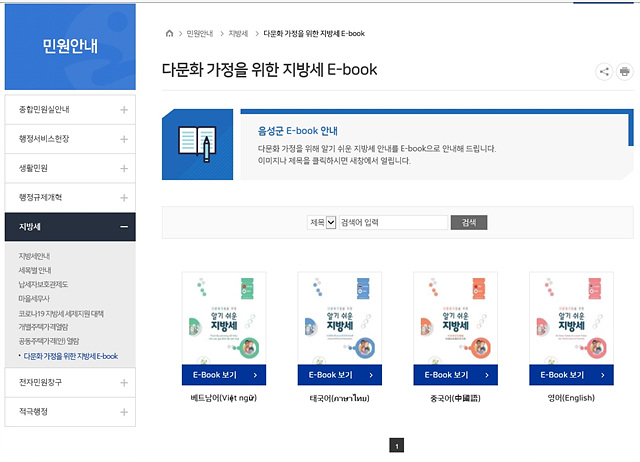Image resolution: width=640 pixels, height=462 pixels.
Task: Click 지방세 in the breadcrumb
Action: pyautogui.click(x=238, y=33)
